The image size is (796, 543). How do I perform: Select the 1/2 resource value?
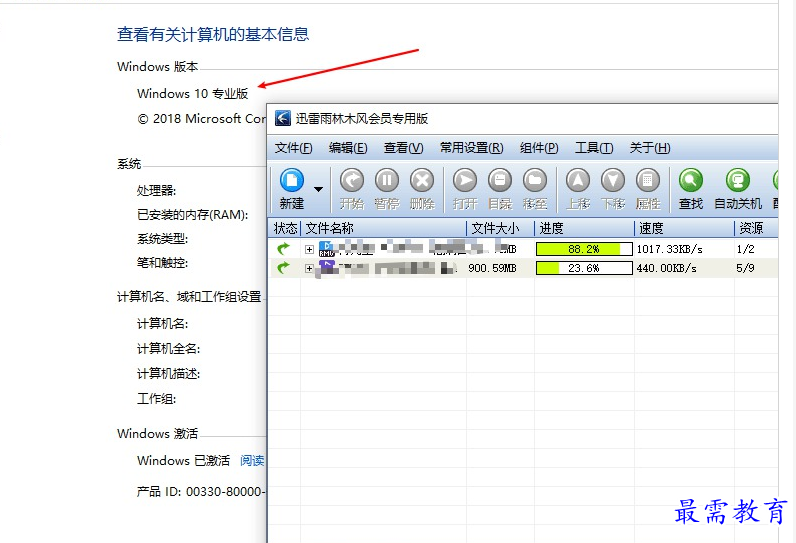[745, 249]
